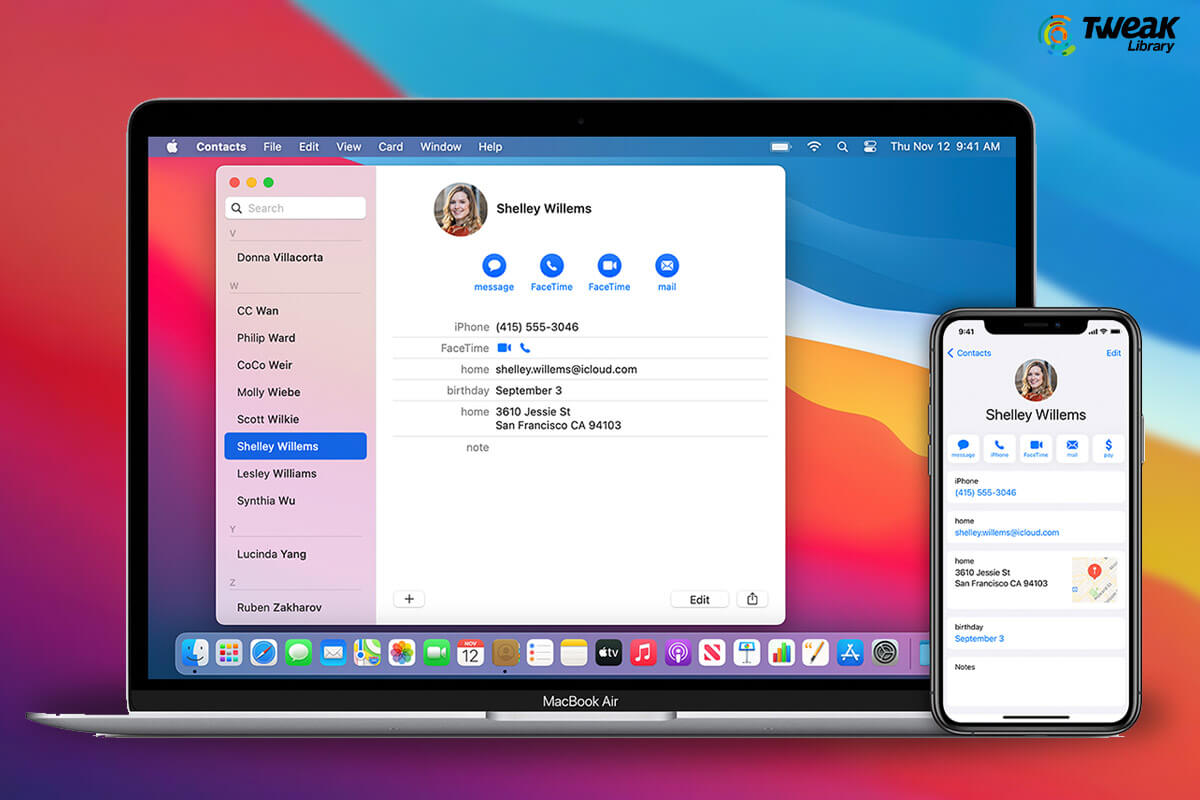Select the Wi-Fi icon in the menu bar
Viewport: 1200px width, 800px height.
(814, 146)
